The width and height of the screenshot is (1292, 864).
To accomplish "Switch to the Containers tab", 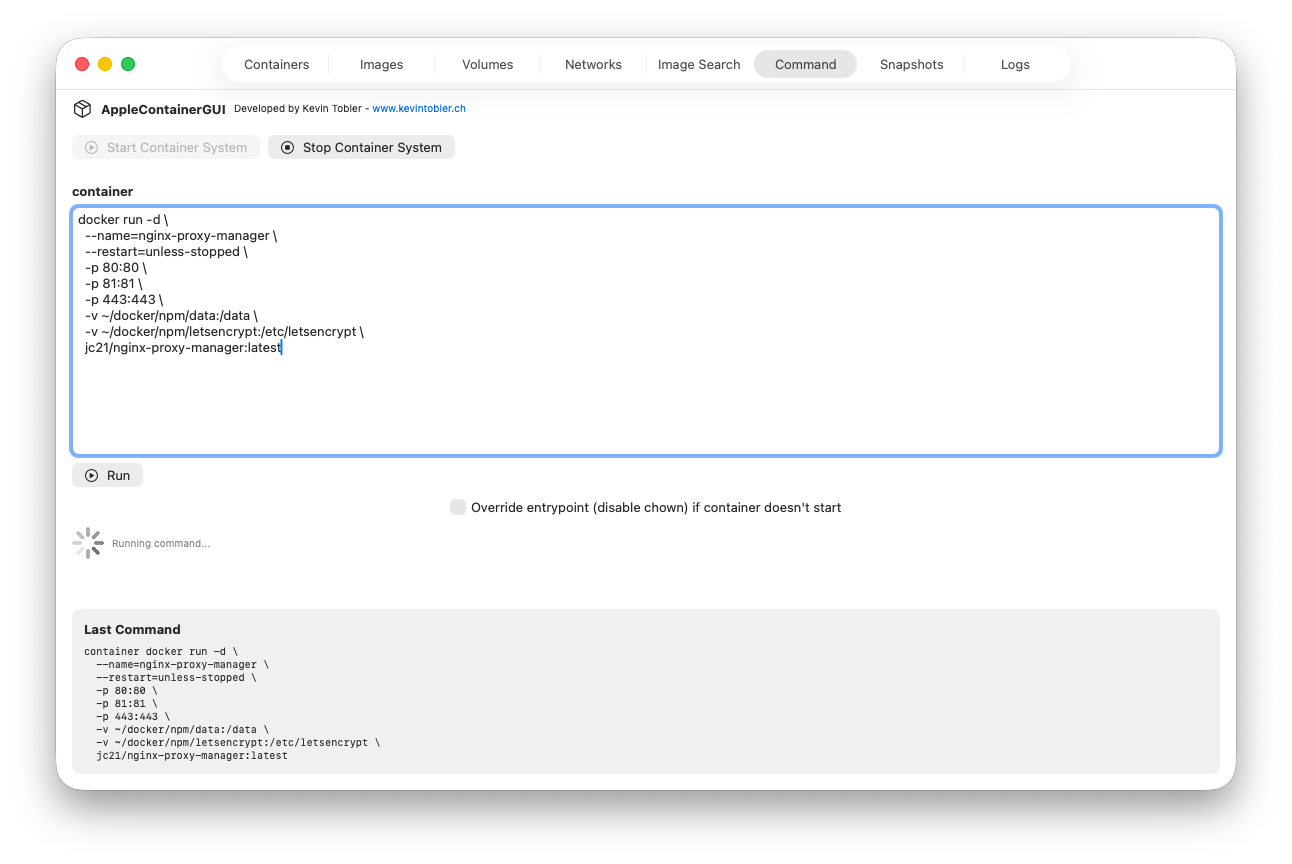I will (276, 63).
